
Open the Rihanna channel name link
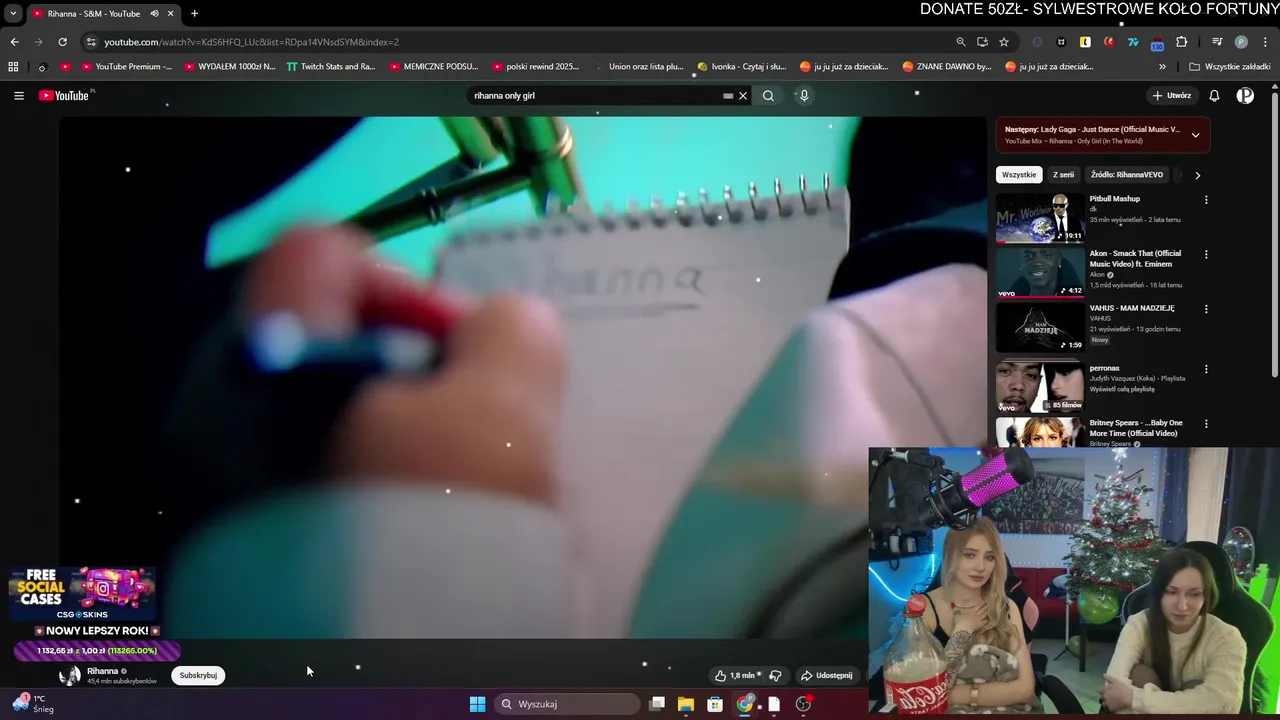pos(103,671)
